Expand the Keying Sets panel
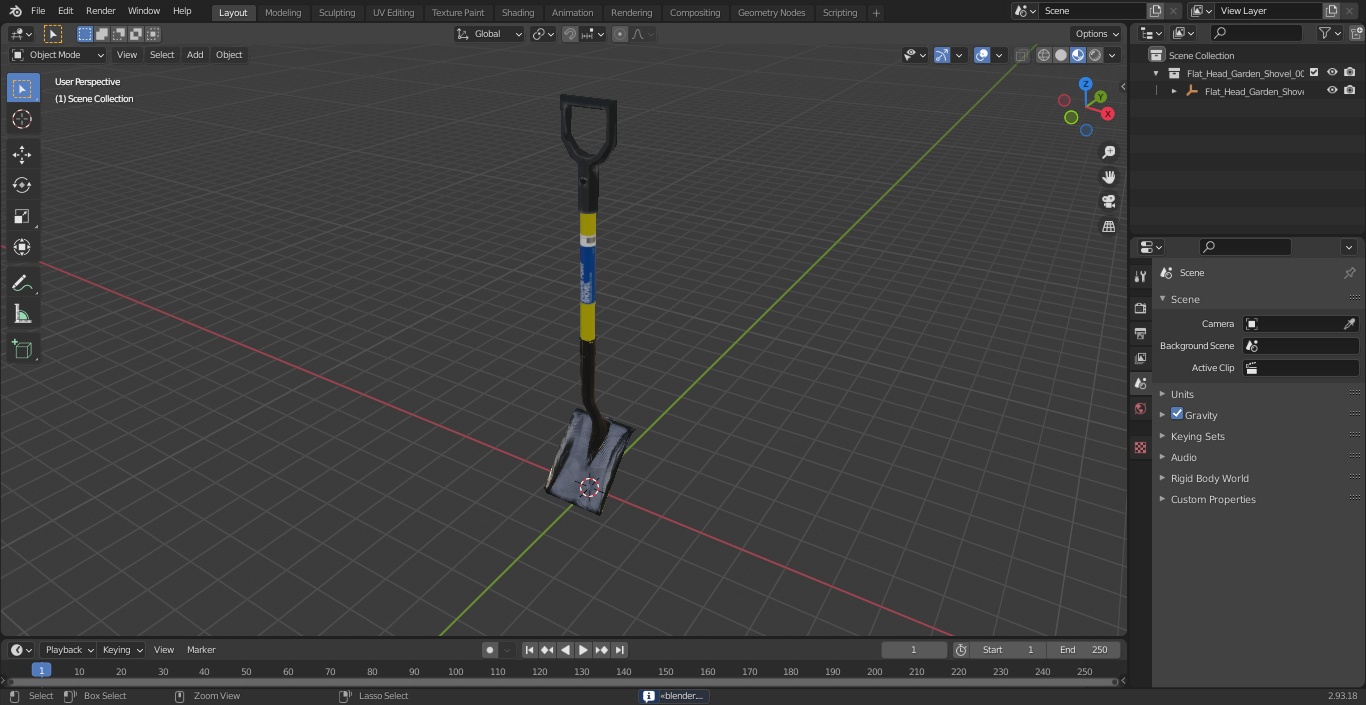This screenshot has width=1366, height=705. pos(1197,436)
